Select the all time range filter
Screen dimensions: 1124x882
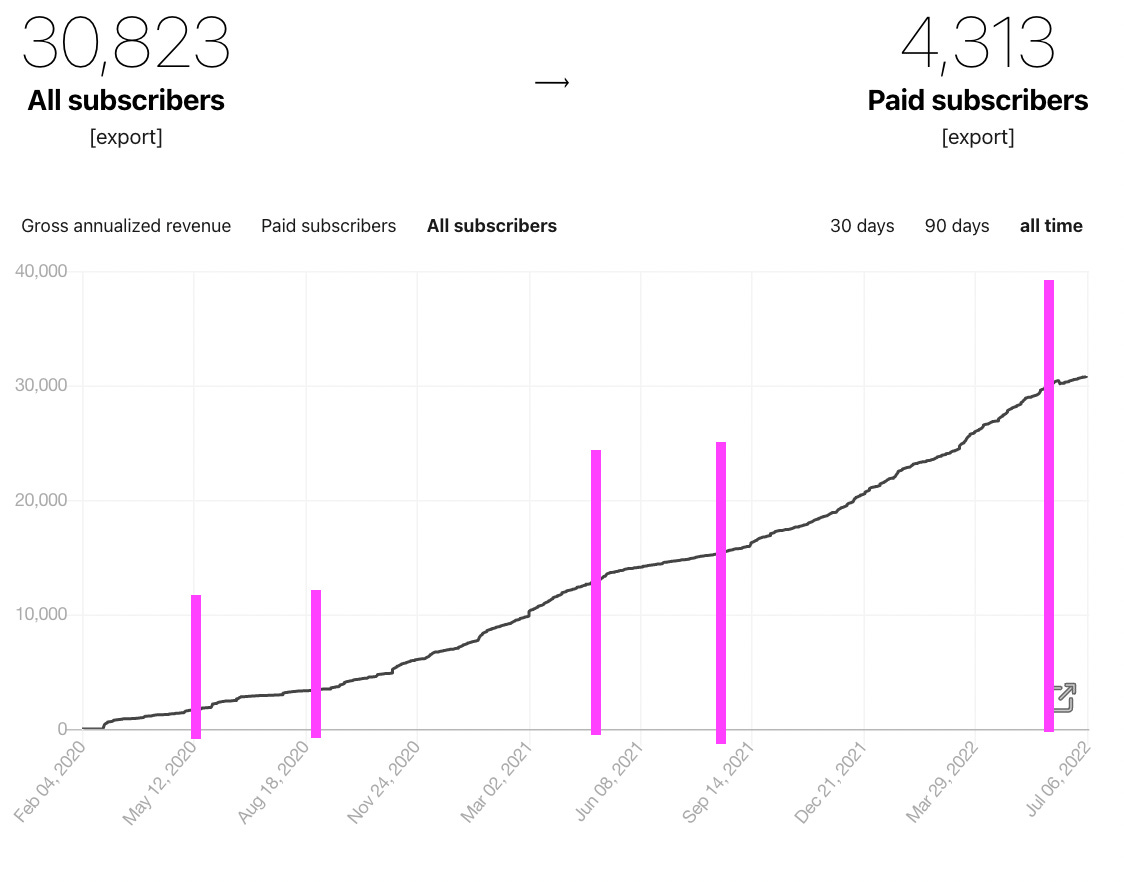(x=1051, y=226)
